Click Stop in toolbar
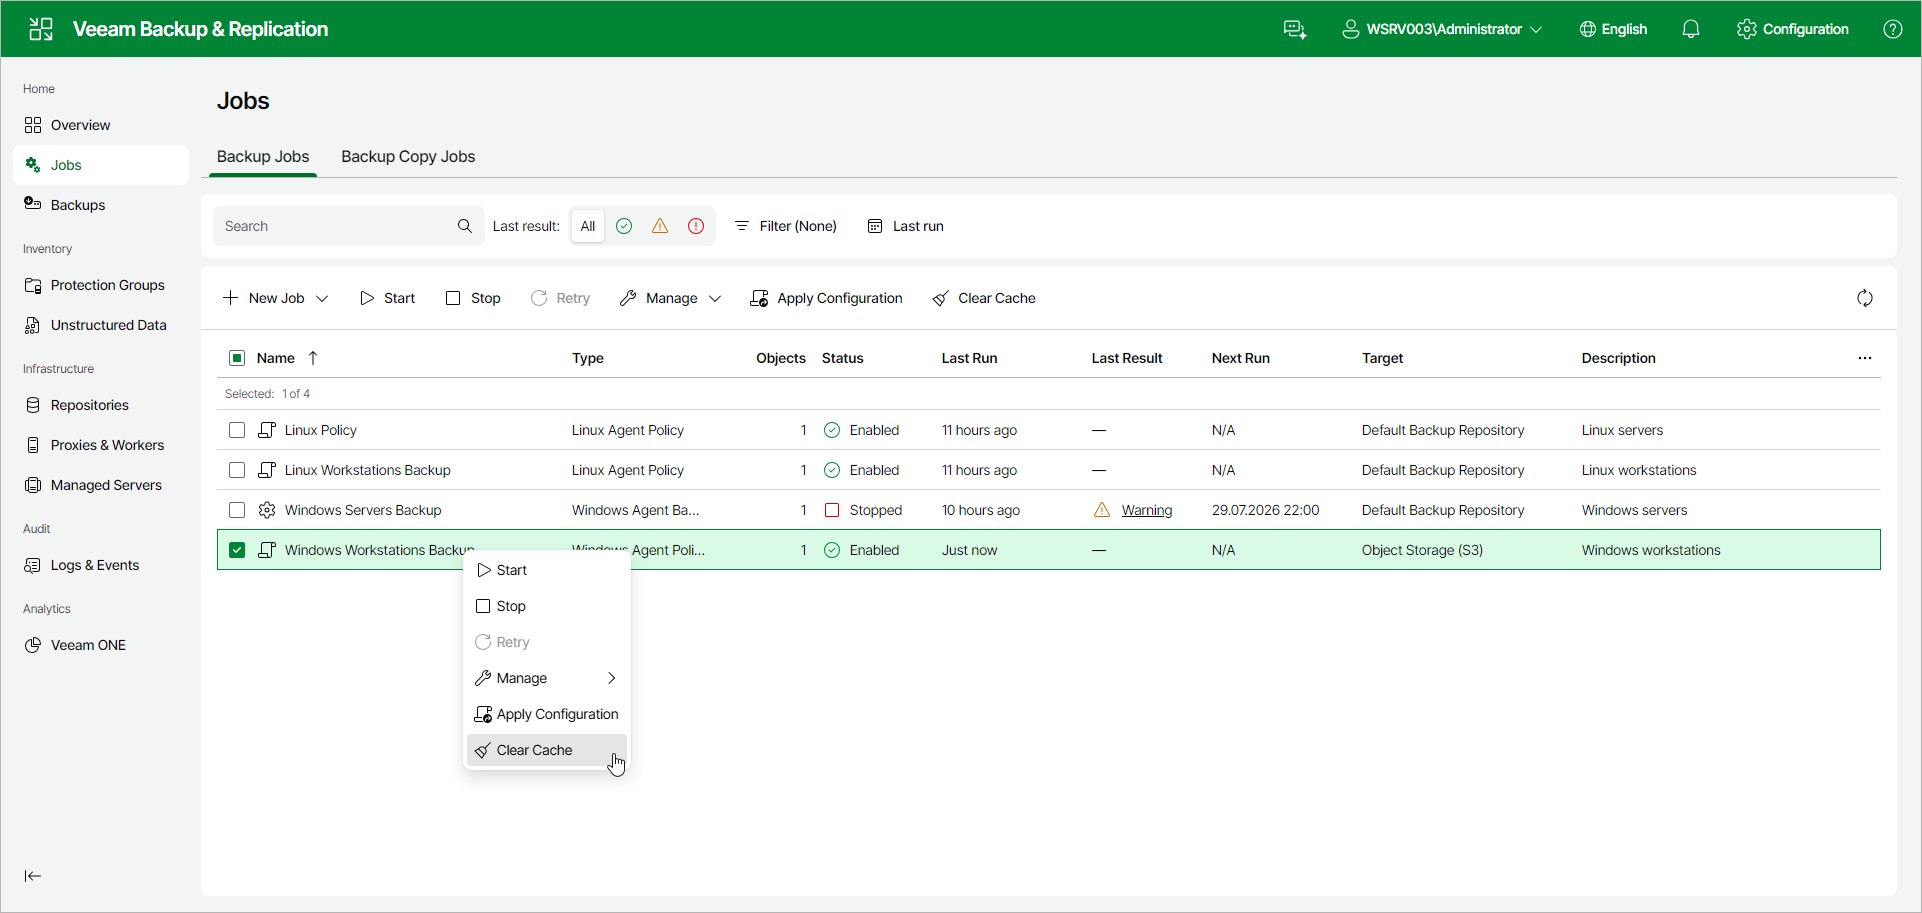 pos(473,298)
